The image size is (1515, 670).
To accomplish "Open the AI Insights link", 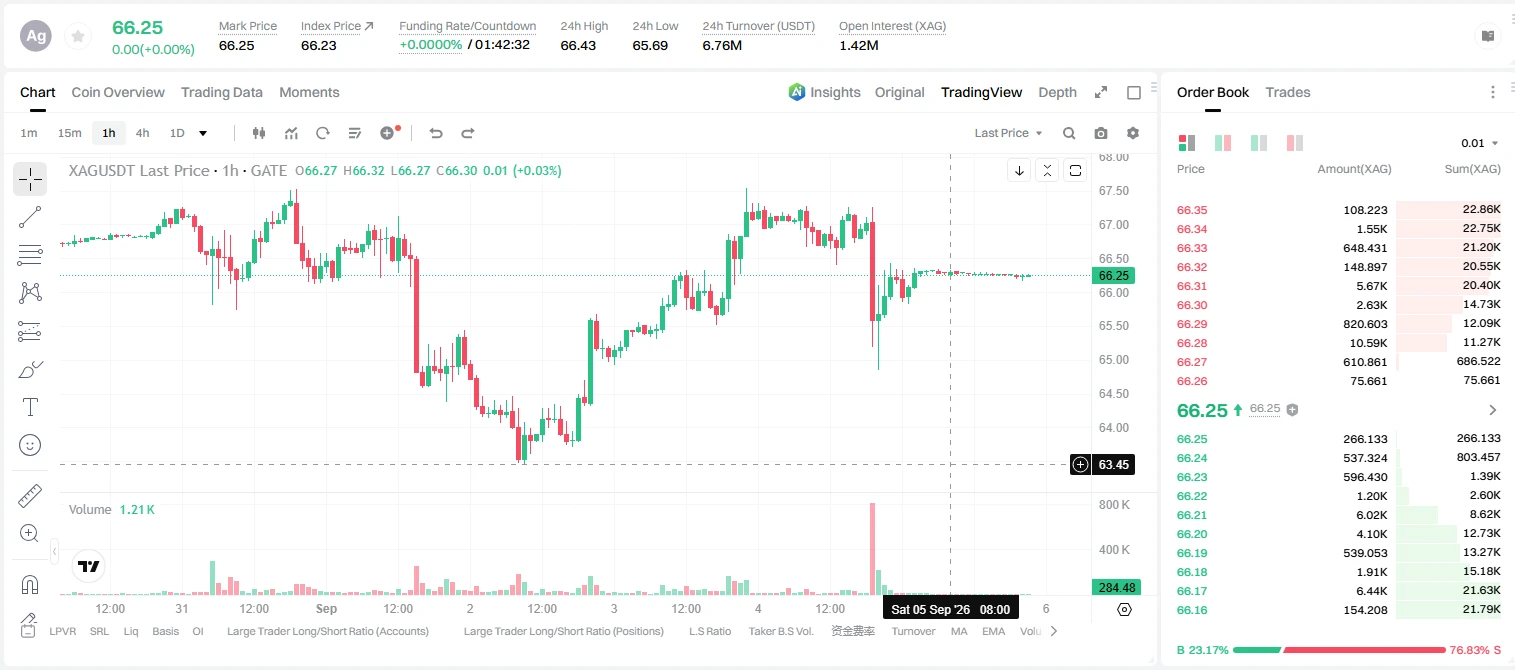I will (x=824, y=92).
